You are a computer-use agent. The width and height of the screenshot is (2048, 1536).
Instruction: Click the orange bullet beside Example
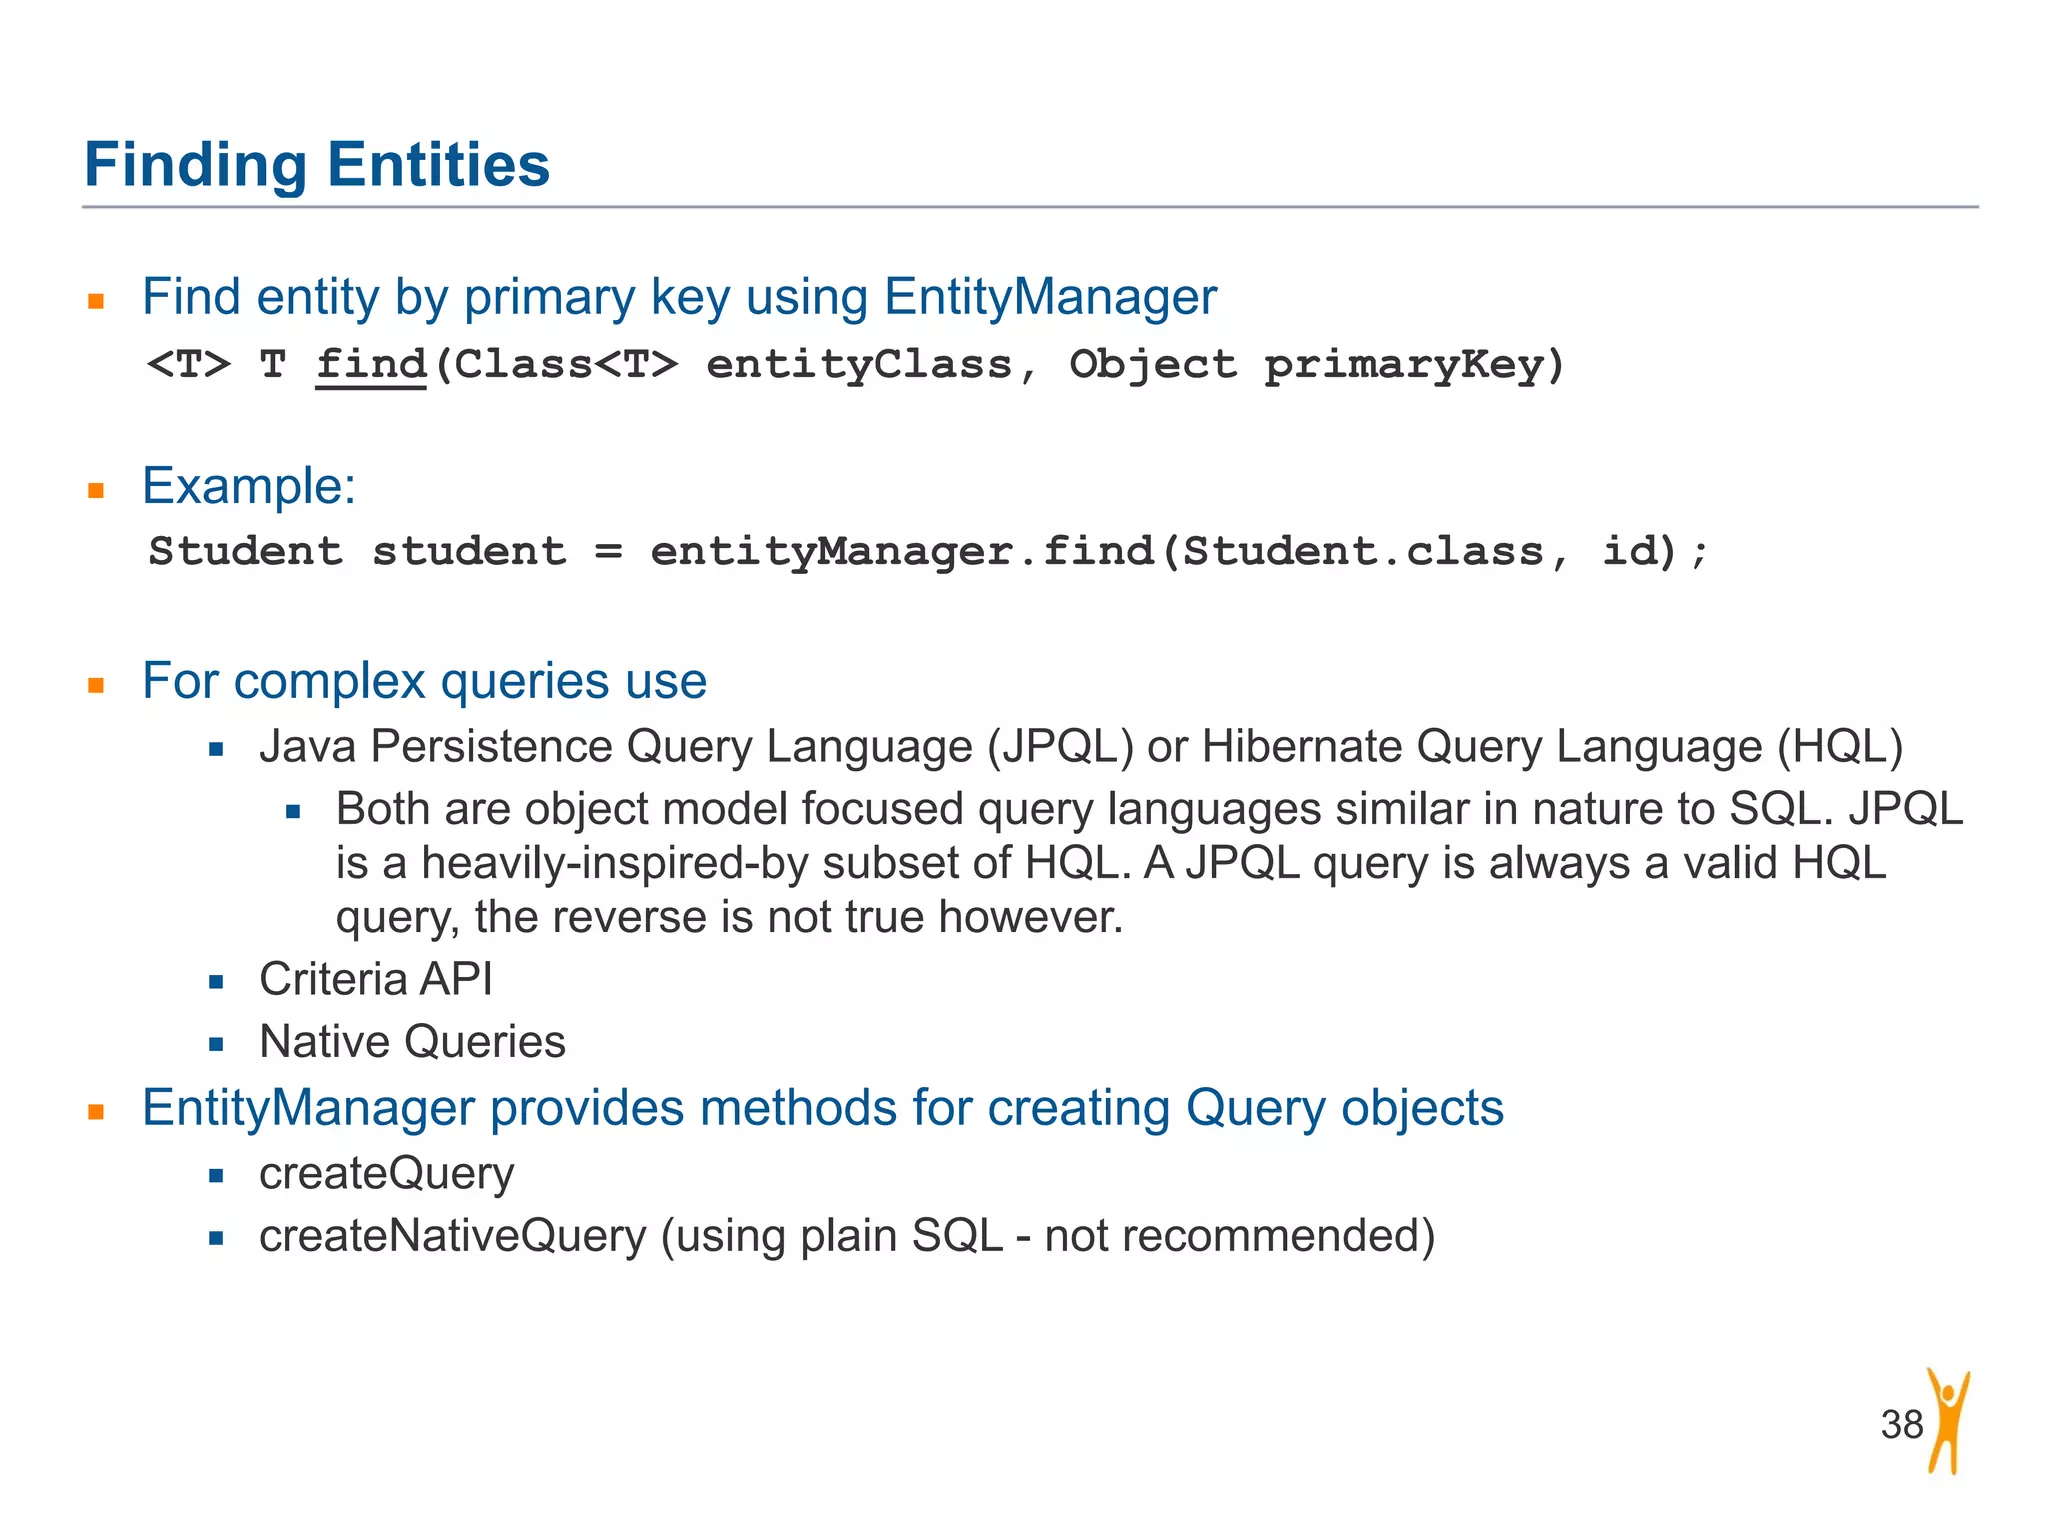coord(96,490)
